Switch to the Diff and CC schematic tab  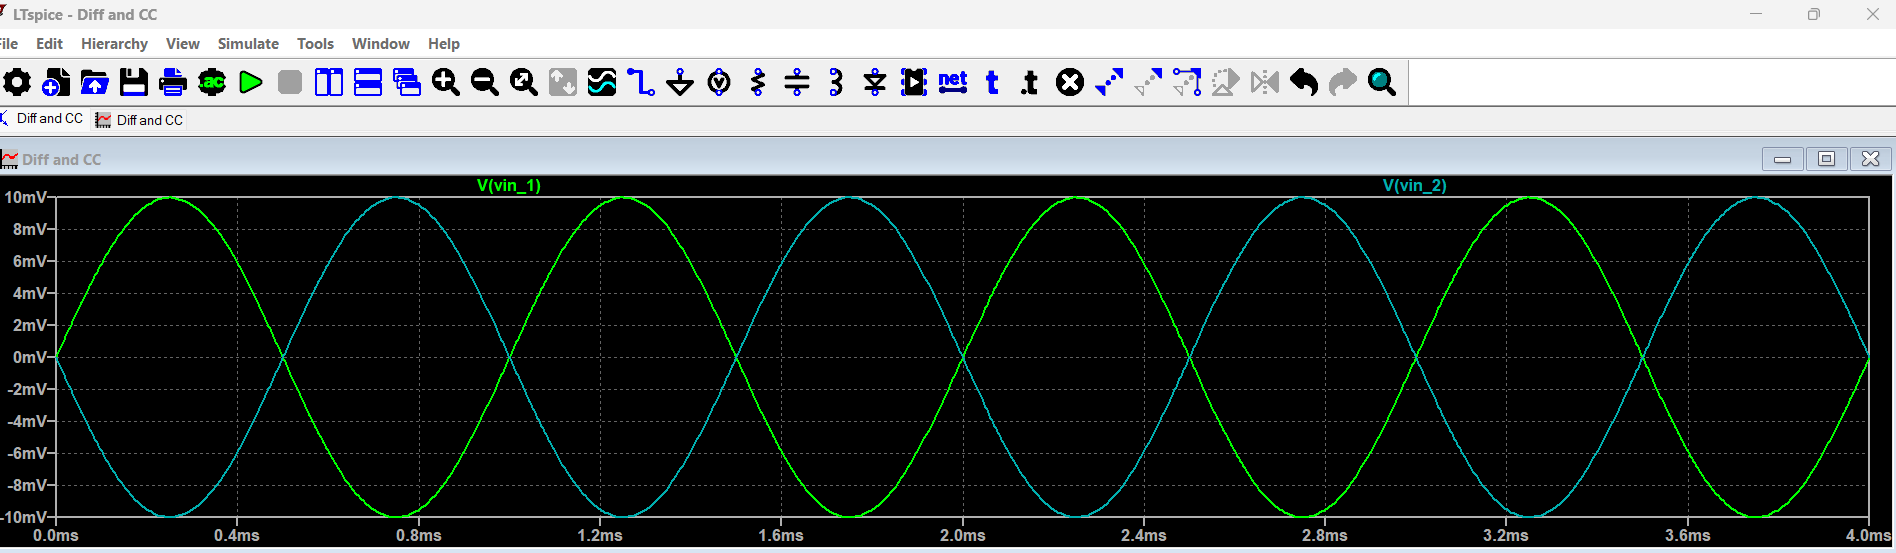[x=44, y=119]
